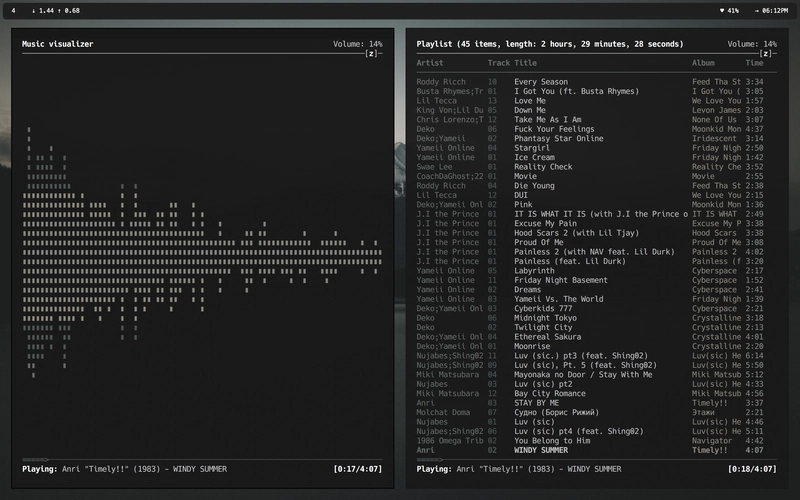The width and height of the screenshot is (800, 500).
Task: Click artist "Molchat Doma" in the playlist
Action: coord(443,412)
